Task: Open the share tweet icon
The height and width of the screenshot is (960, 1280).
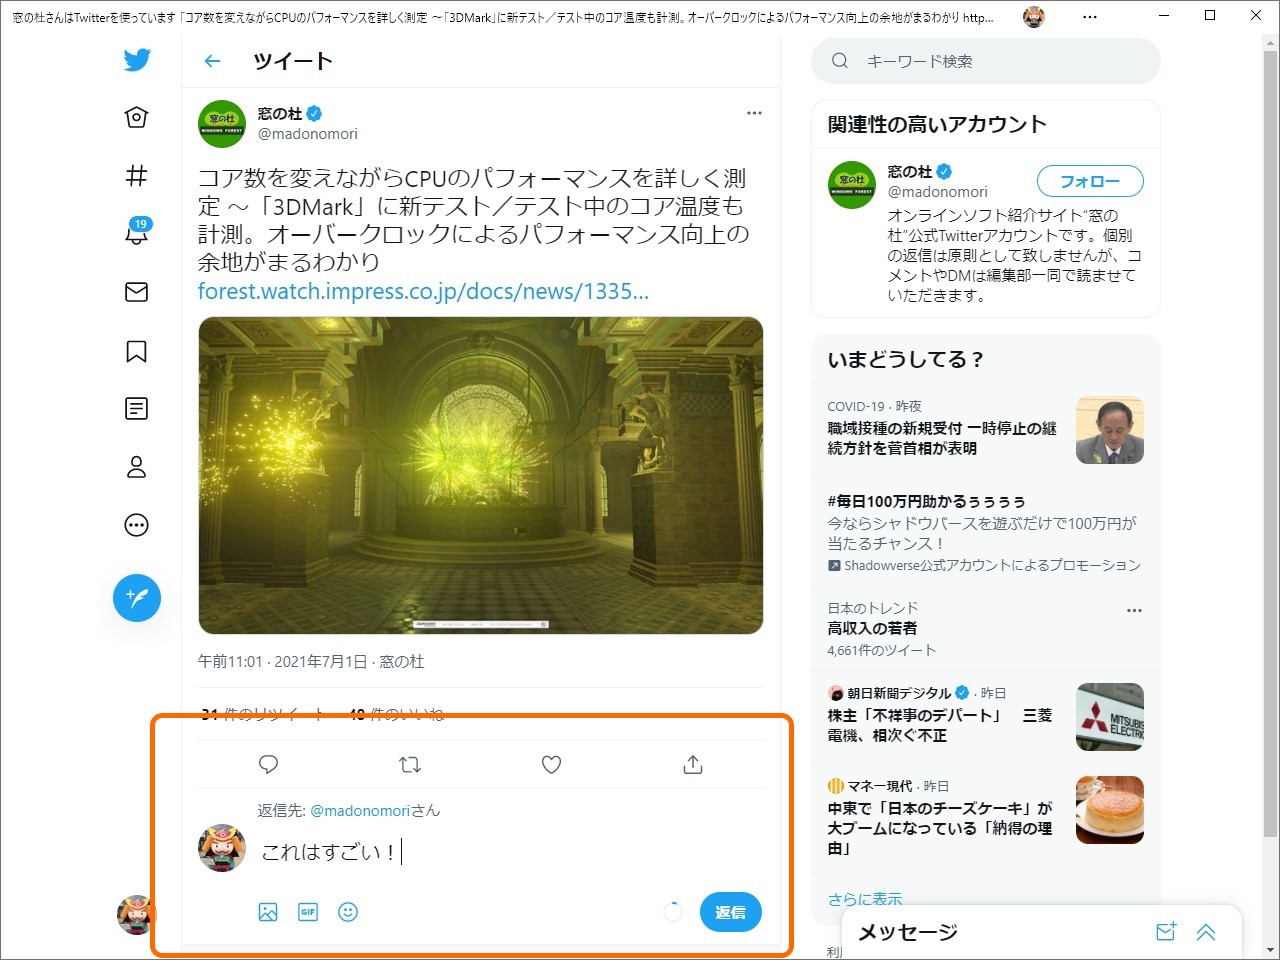Action: (x=692, y=764)
